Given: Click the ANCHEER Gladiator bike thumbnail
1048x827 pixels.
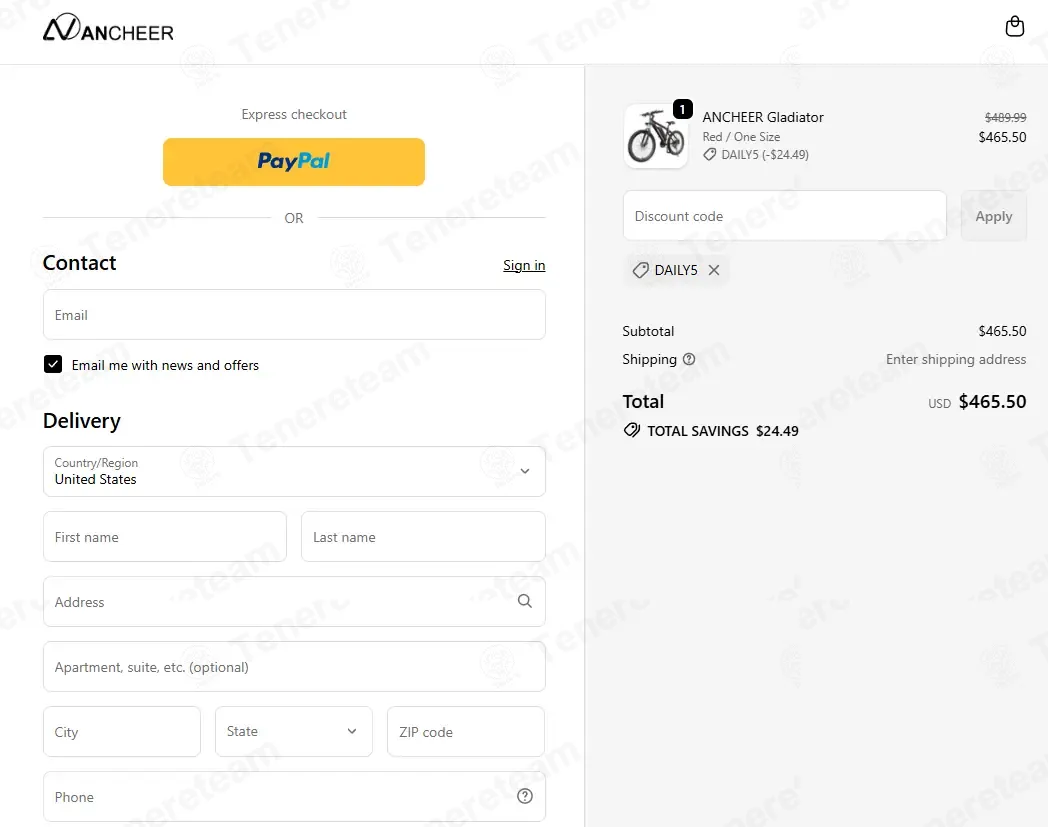Looking at the screenshot, I should pos(656,136).
